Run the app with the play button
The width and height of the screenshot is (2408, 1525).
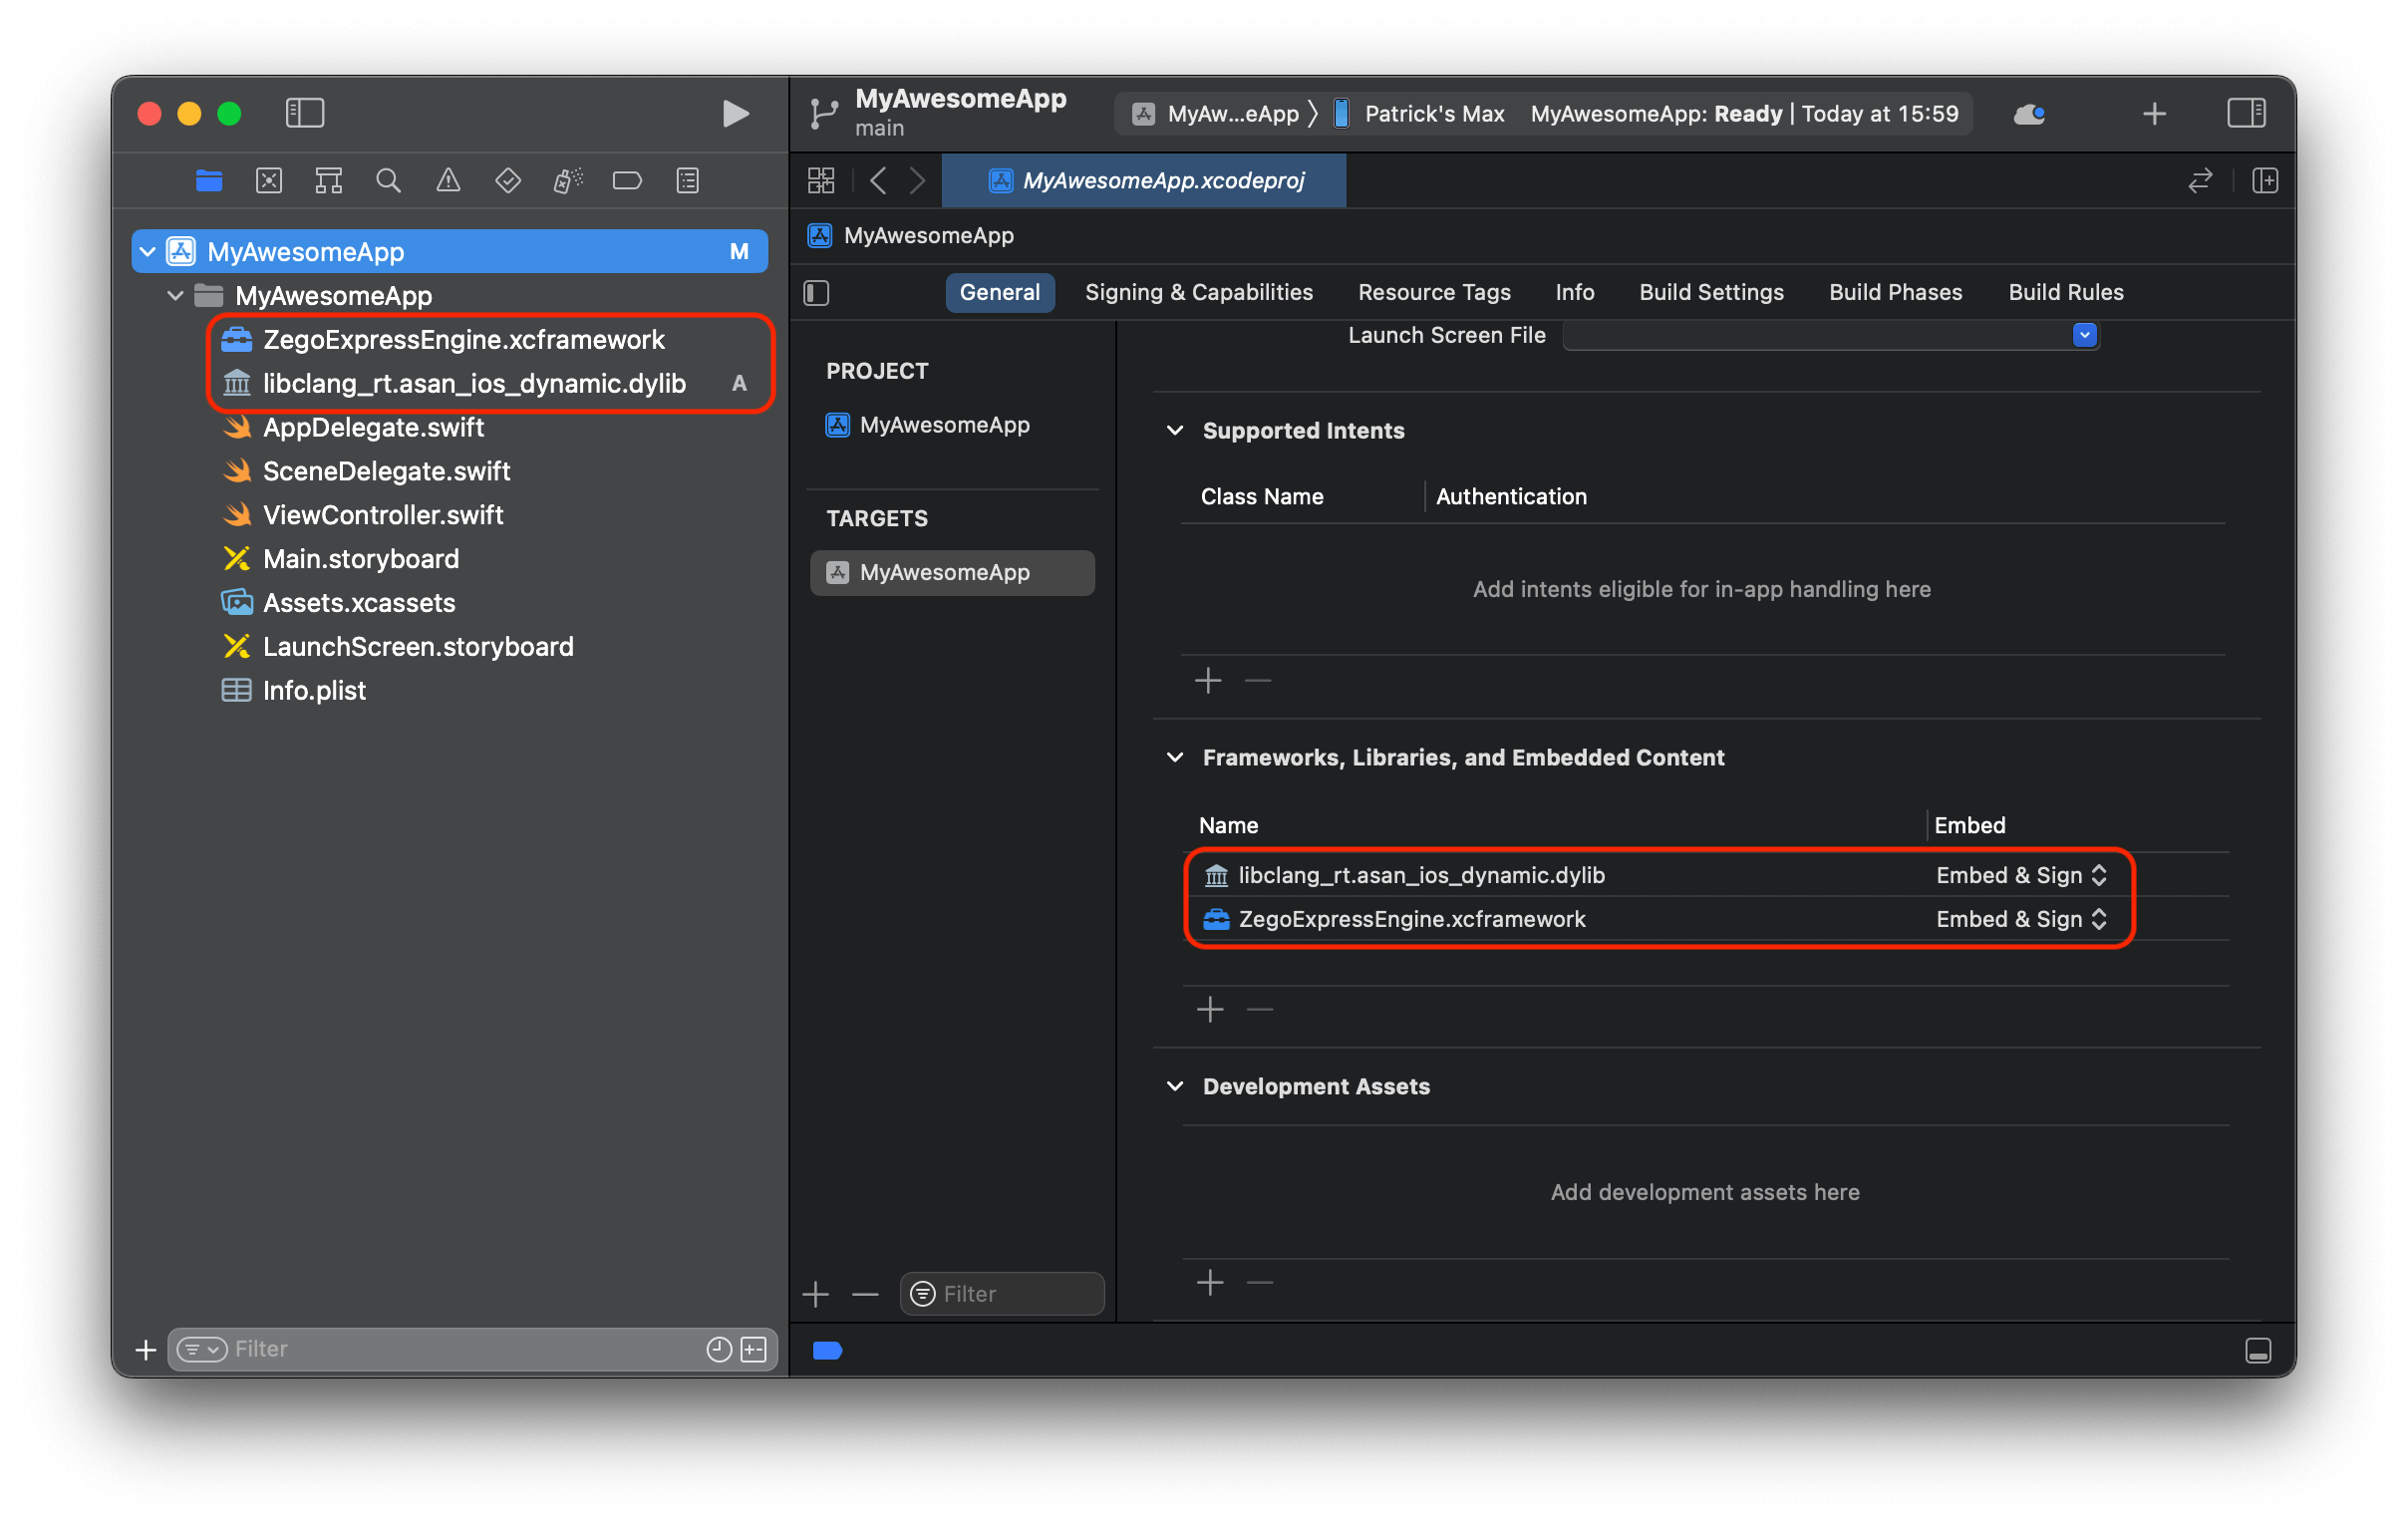click(x=735, y=113)
